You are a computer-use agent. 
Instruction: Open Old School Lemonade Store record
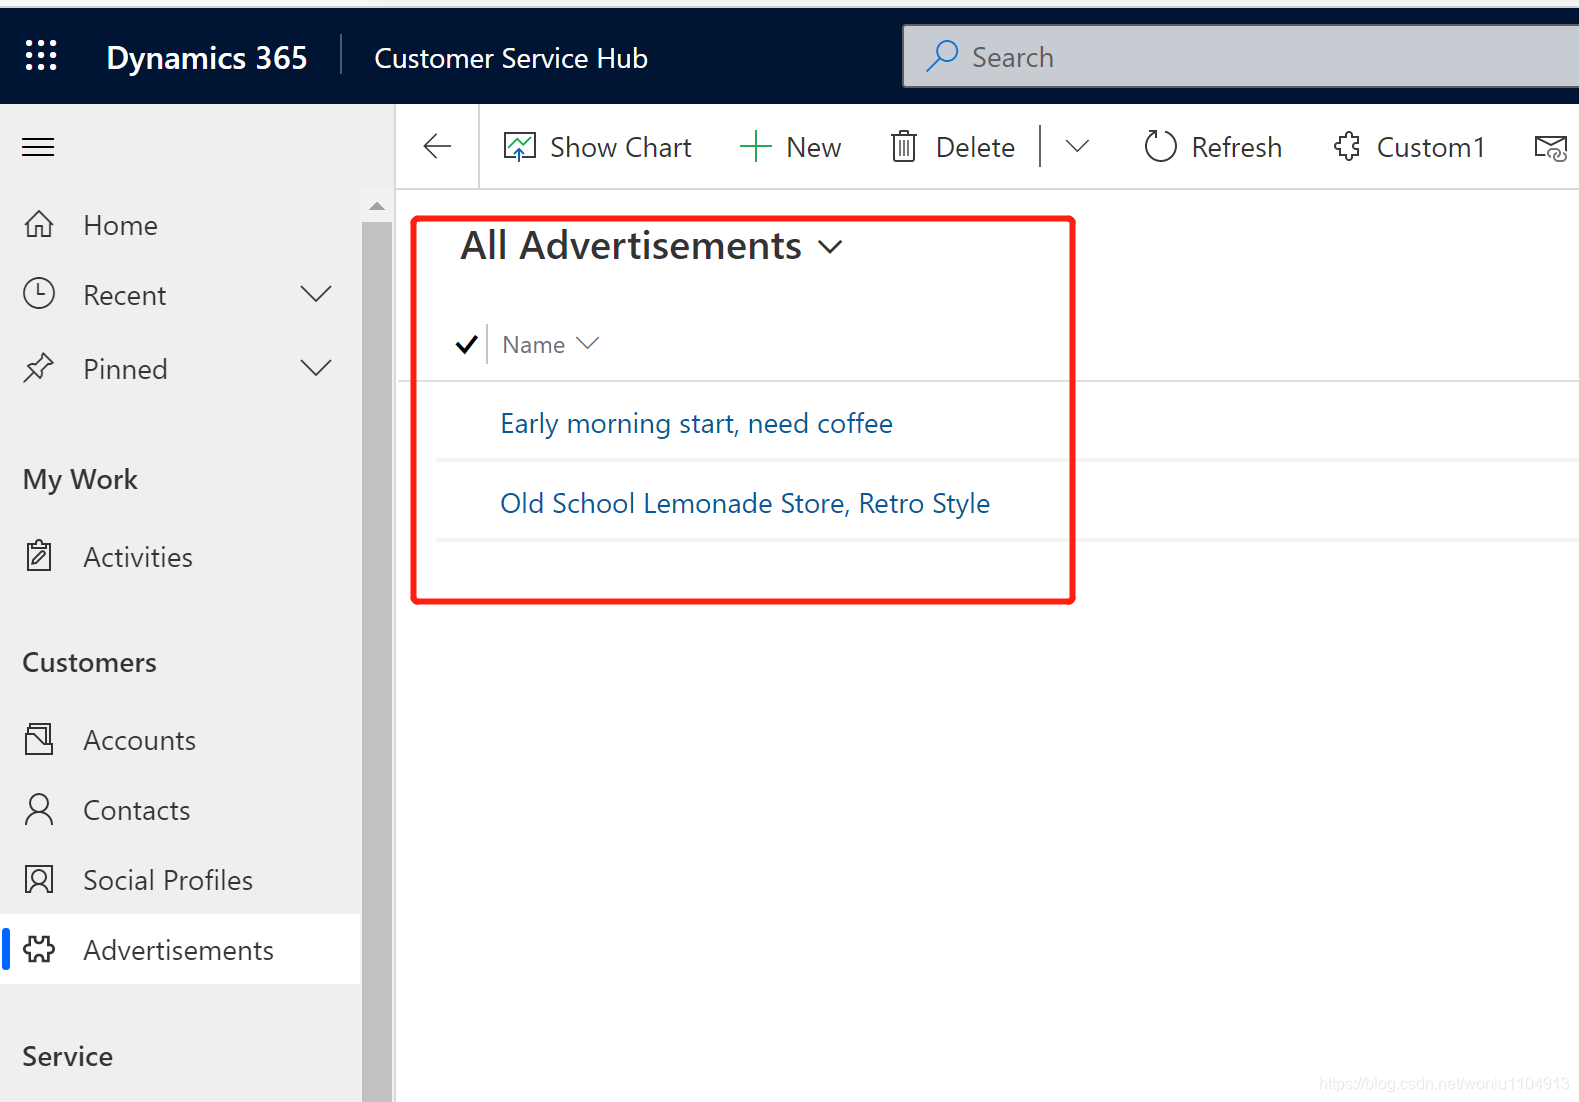point(745,503)
